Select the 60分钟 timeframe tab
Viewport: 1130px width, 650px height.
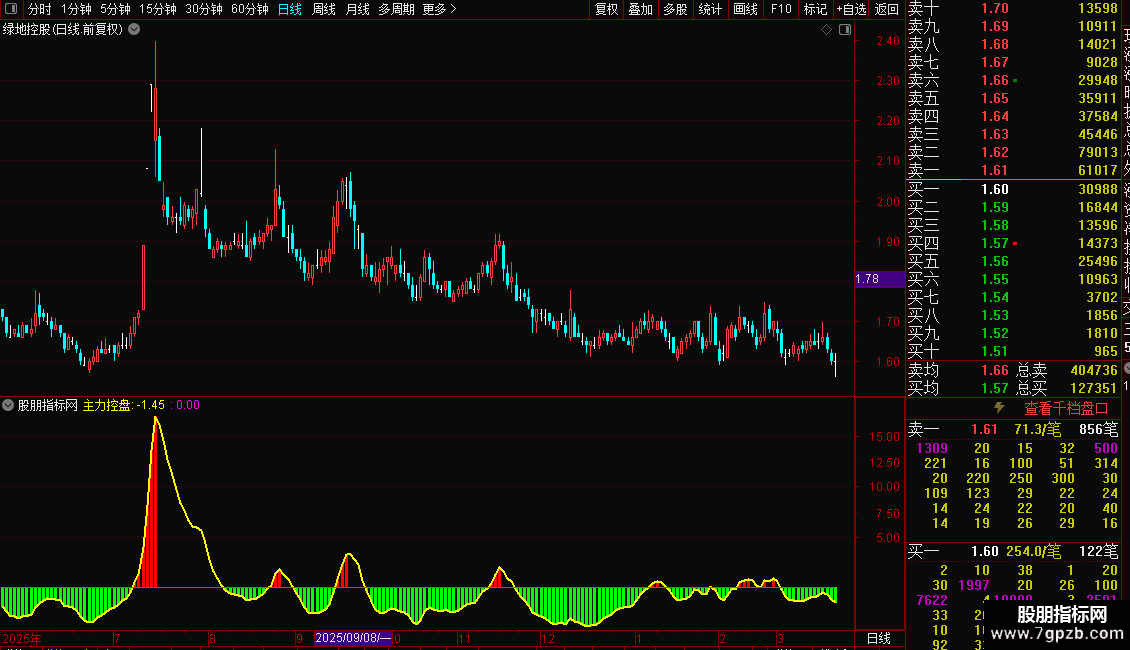pos(249,9)
